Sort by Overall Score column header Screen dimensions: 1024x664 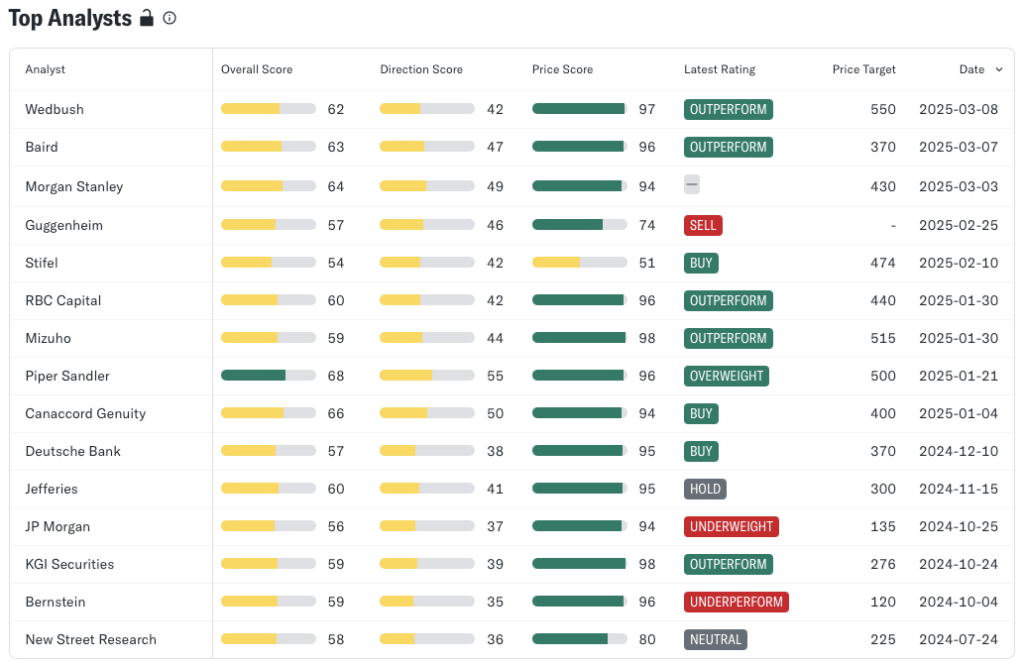coord(257,69)
